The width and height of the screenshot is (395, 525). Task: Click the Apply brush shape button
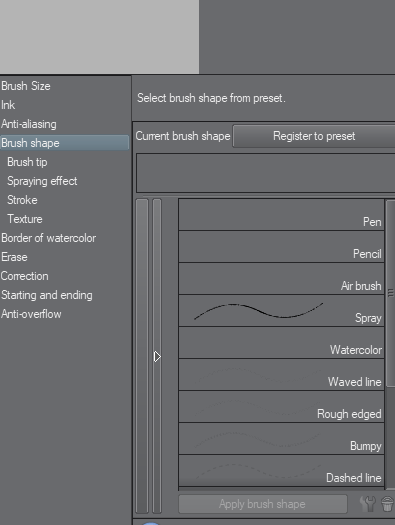point(262,504)
